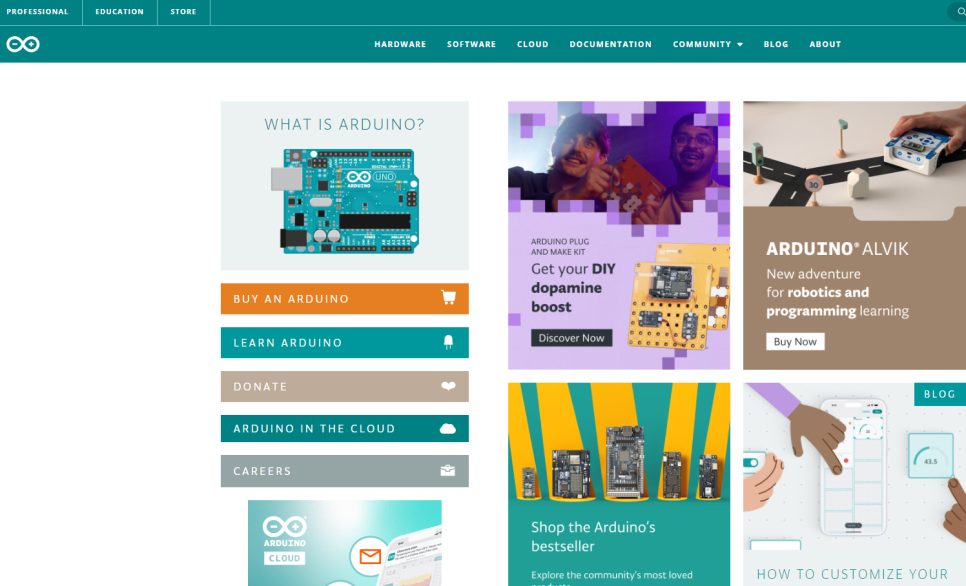Click the Careers button

click(x=344, y=471)
